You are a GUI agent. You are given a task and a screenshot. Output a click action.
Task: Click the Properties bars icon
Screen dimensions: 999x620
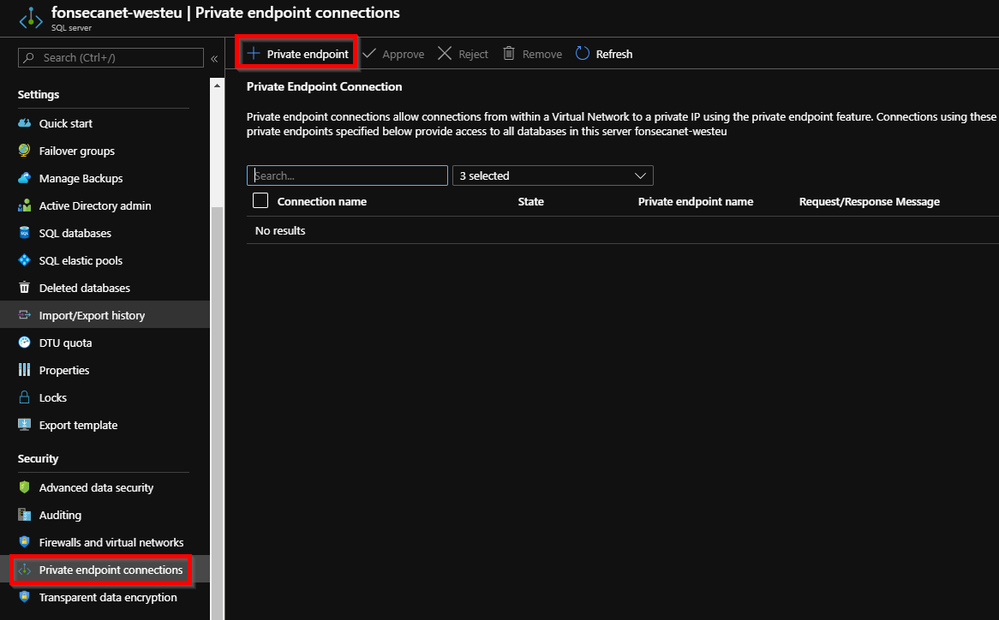pos(24,370)
